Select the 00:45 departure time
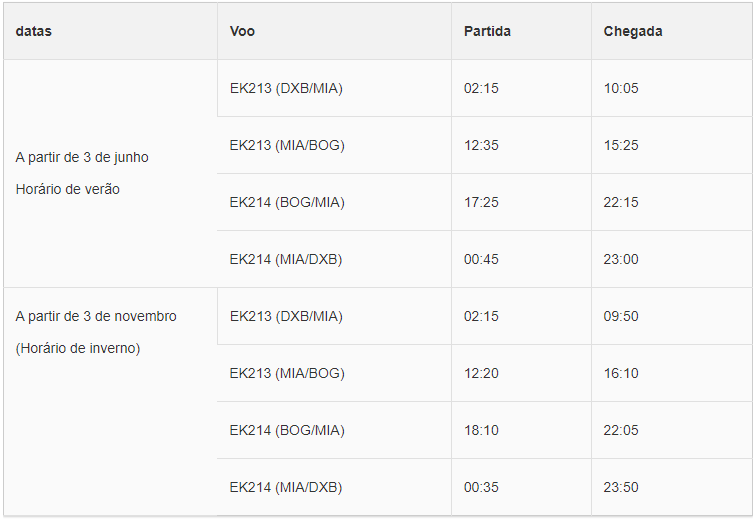 coord(481,259)
